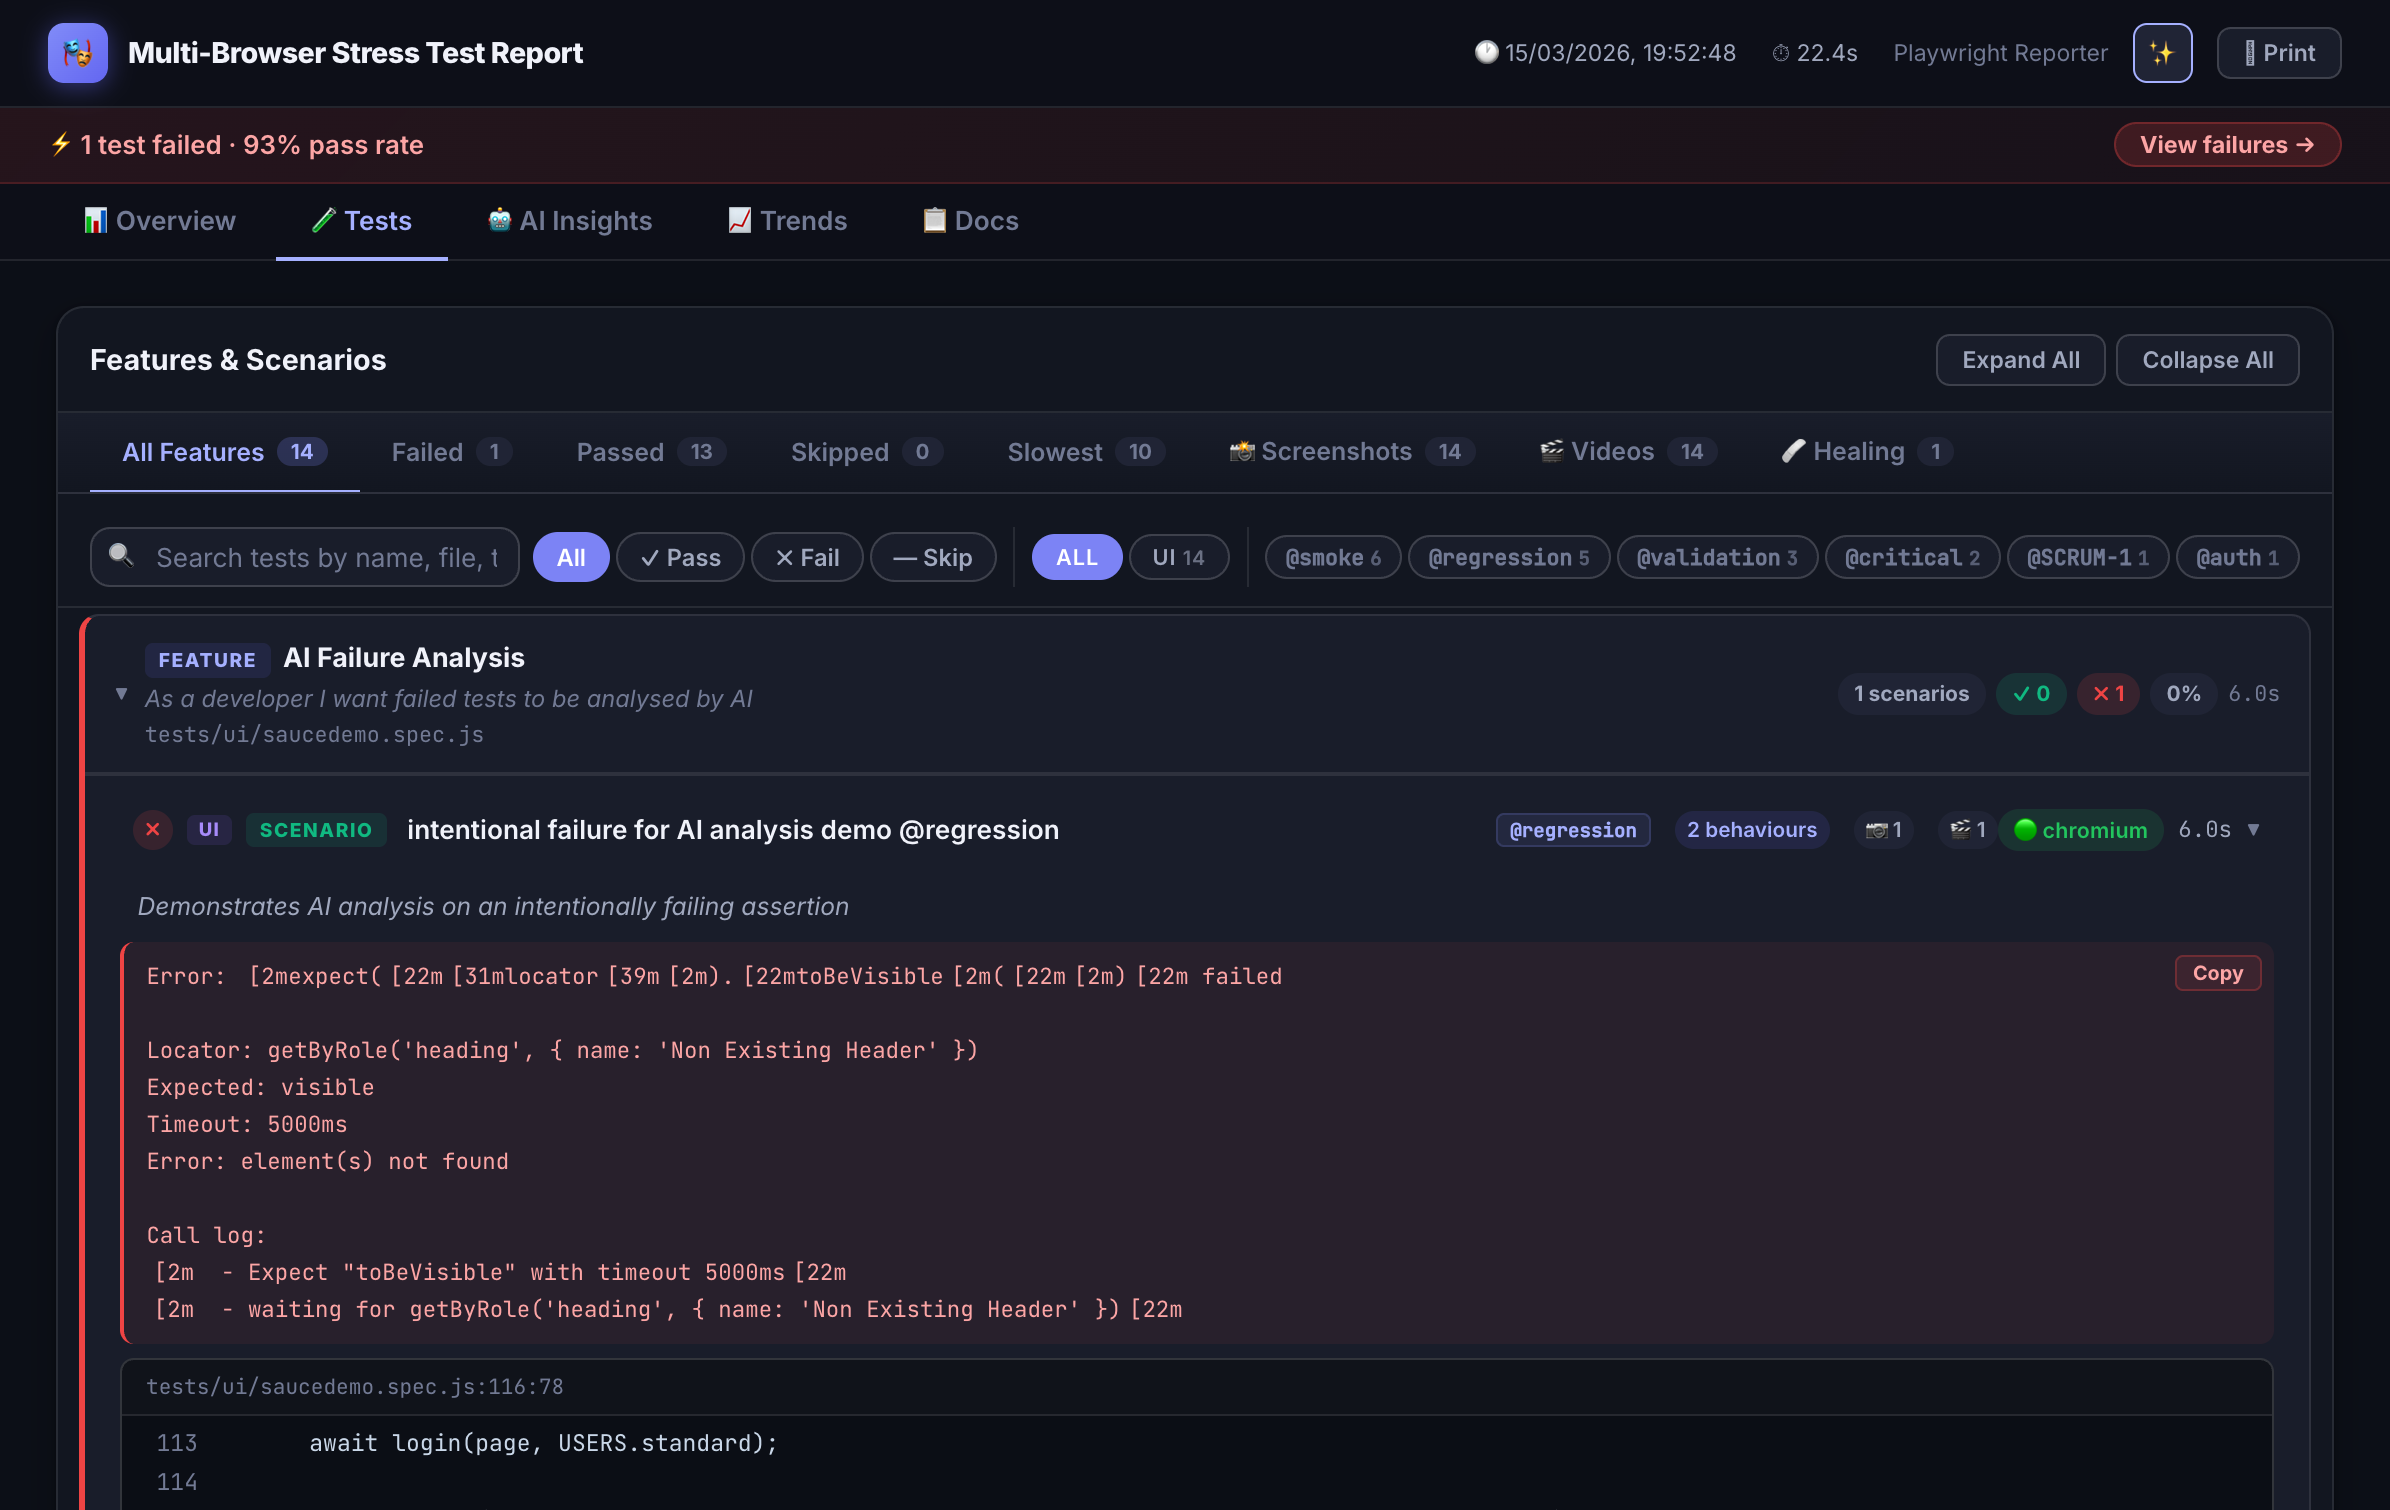Select the Pass filter
The image size is (2390, 1510).
[x=680, y=557]
